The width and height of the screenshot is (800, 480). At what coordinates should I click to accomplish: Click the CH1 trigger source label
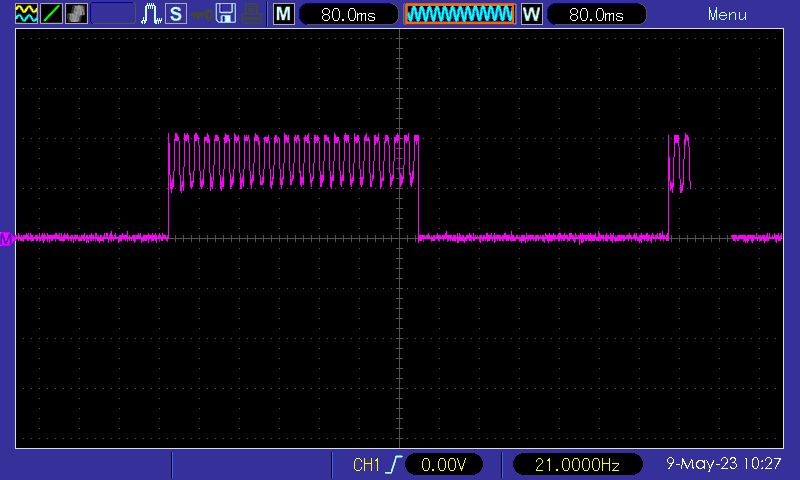click(x=367, y=465)
